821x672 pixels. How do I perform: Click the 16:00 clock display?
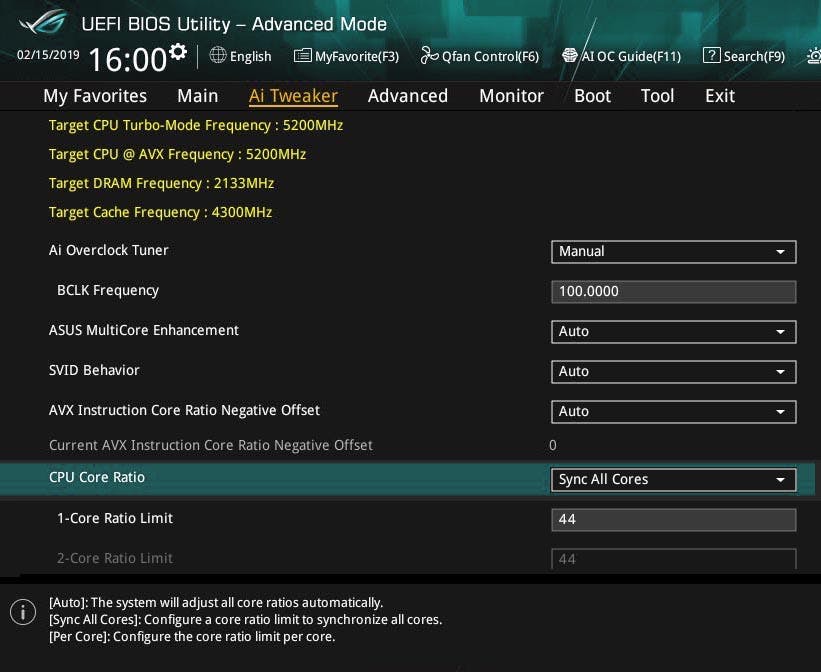(x=128, y=59)
